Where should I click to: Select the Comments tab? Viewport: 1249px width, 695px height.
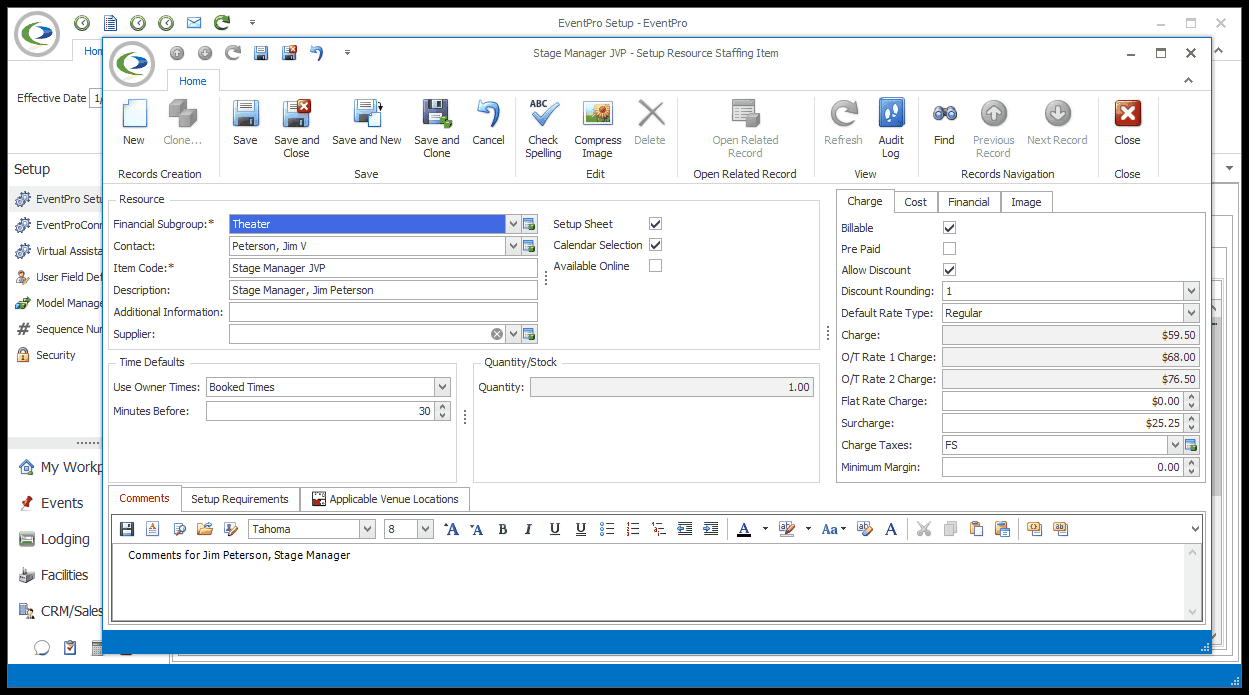coord(145,498)
